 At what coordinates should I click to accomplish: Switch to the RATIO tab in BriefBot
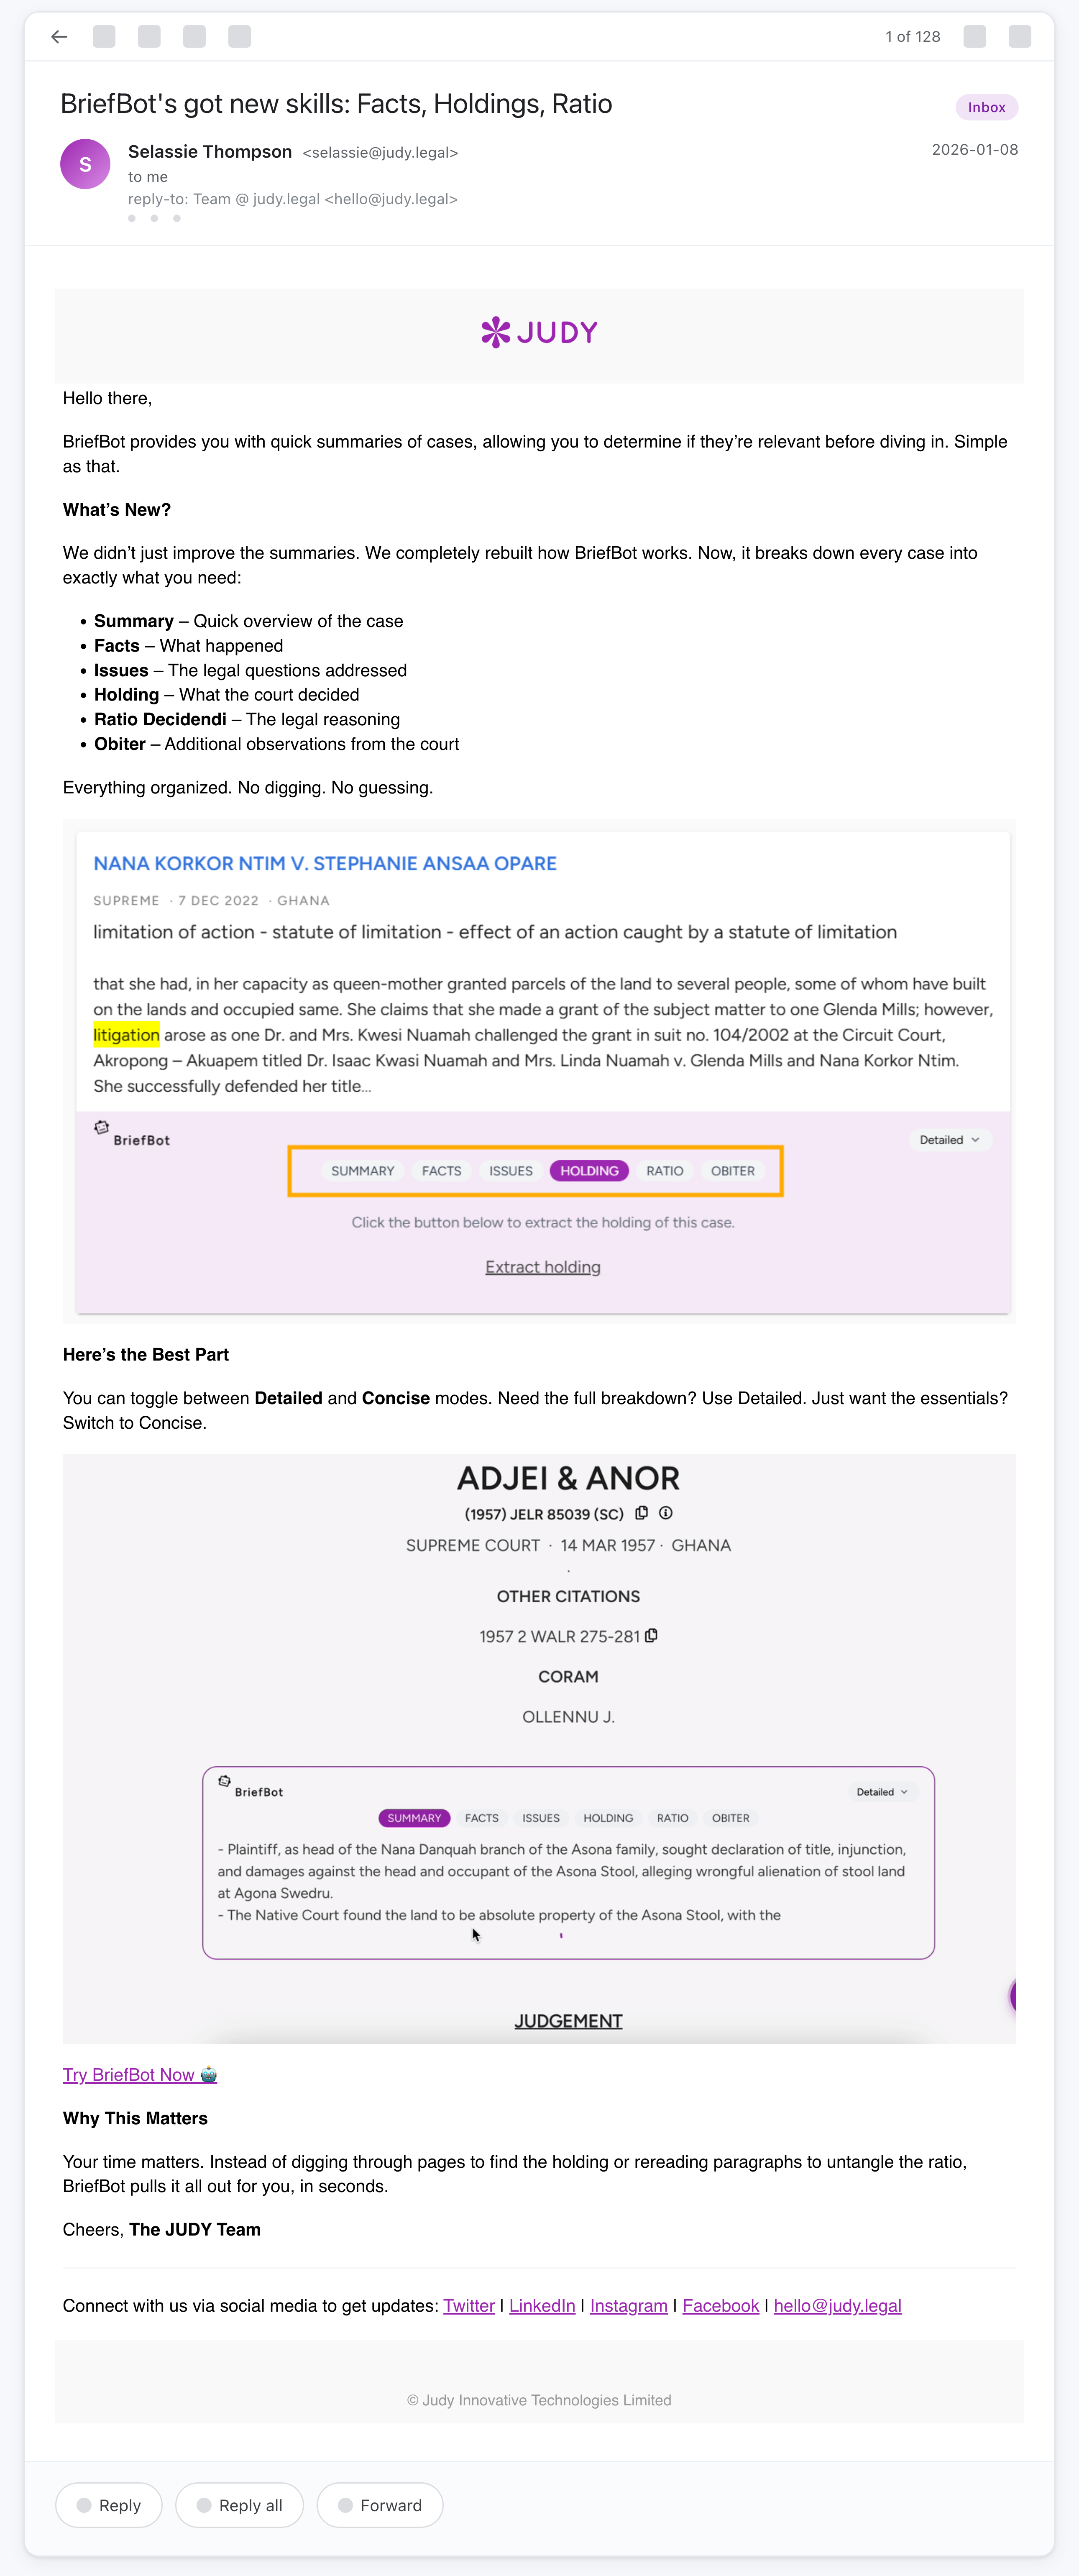coord(664,1171)
